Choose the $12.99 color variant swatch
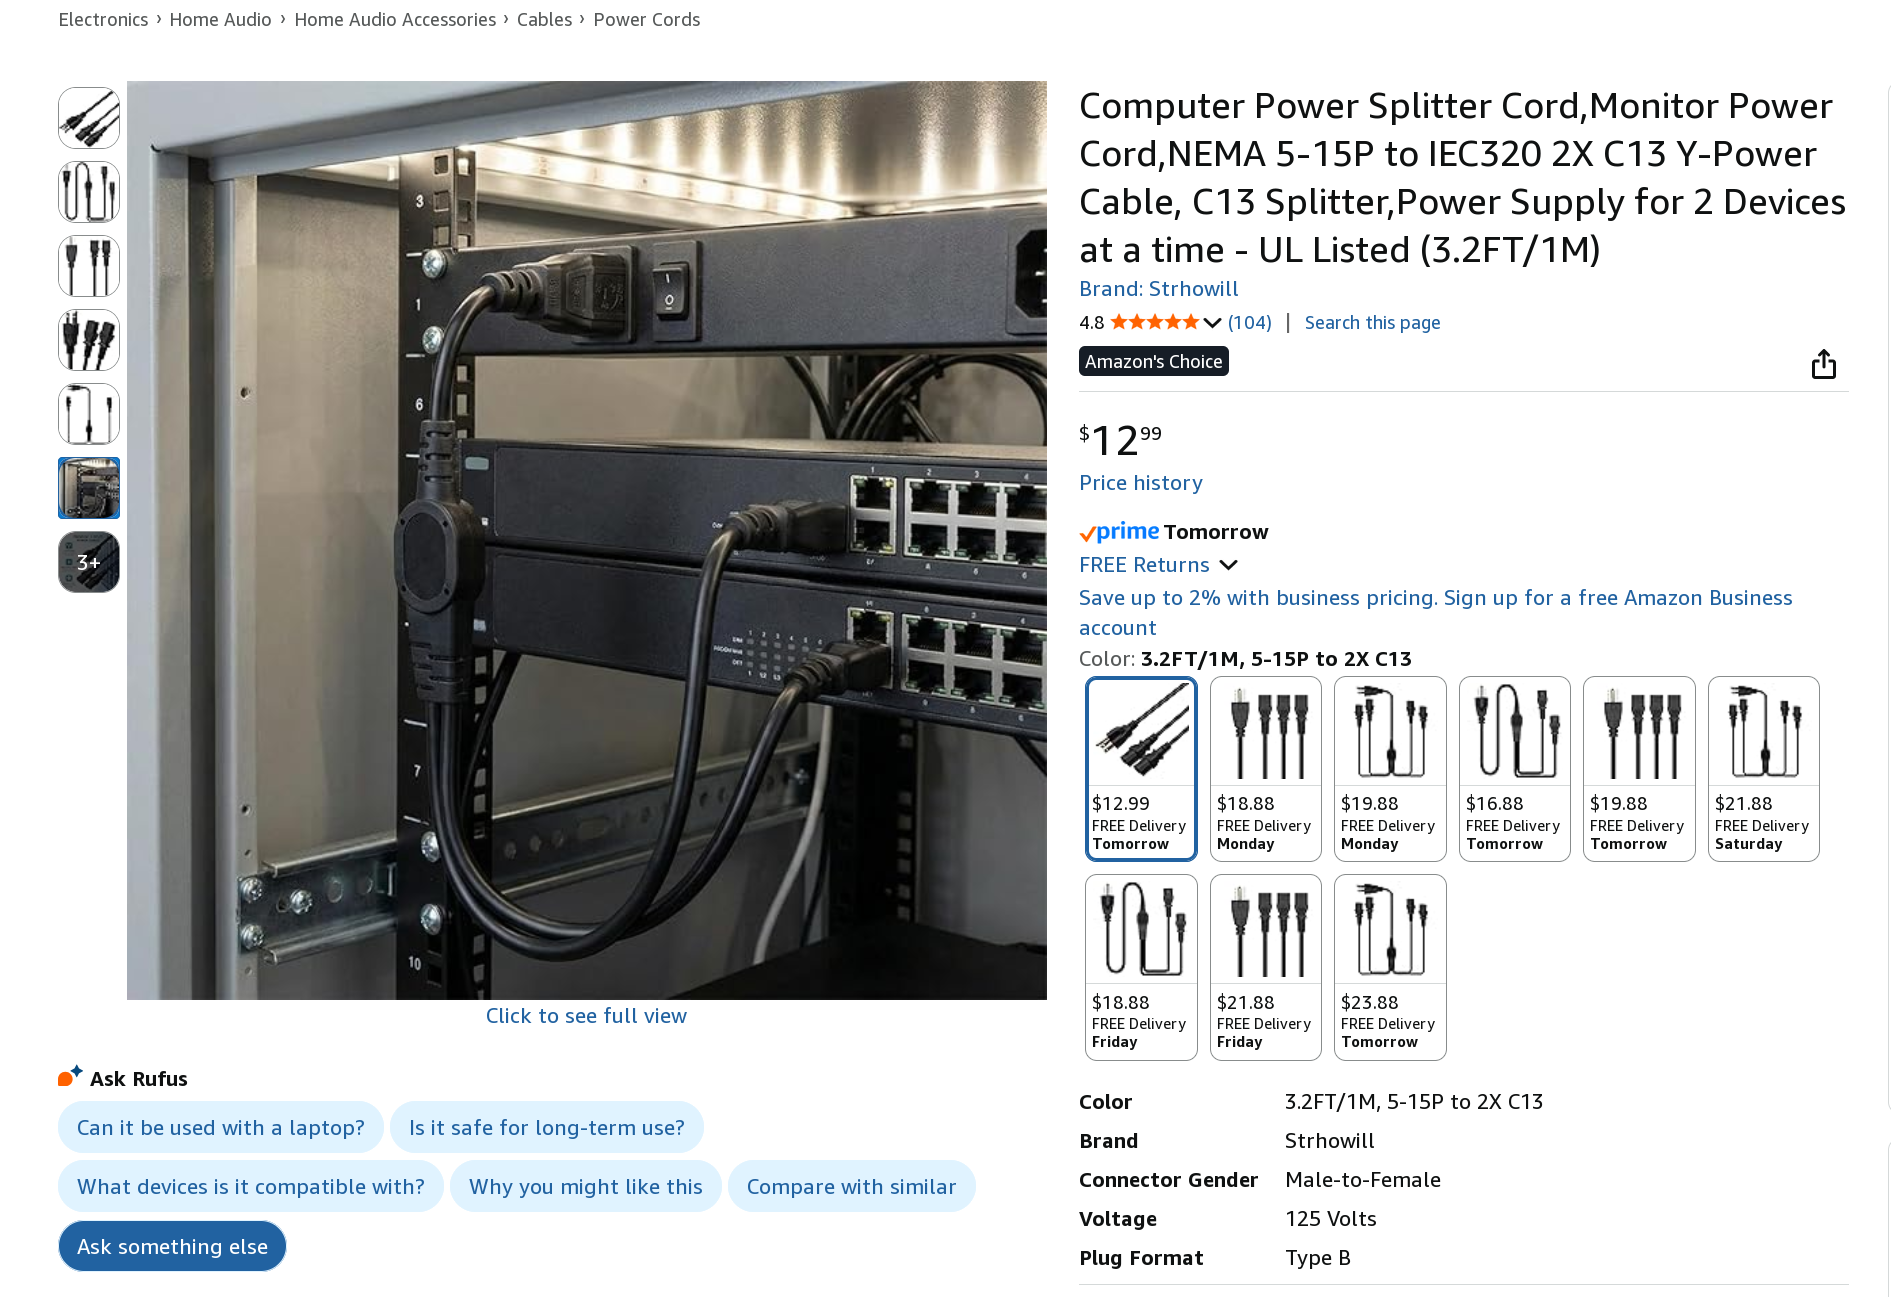 pyautogui.click(x=1141, y=768)
